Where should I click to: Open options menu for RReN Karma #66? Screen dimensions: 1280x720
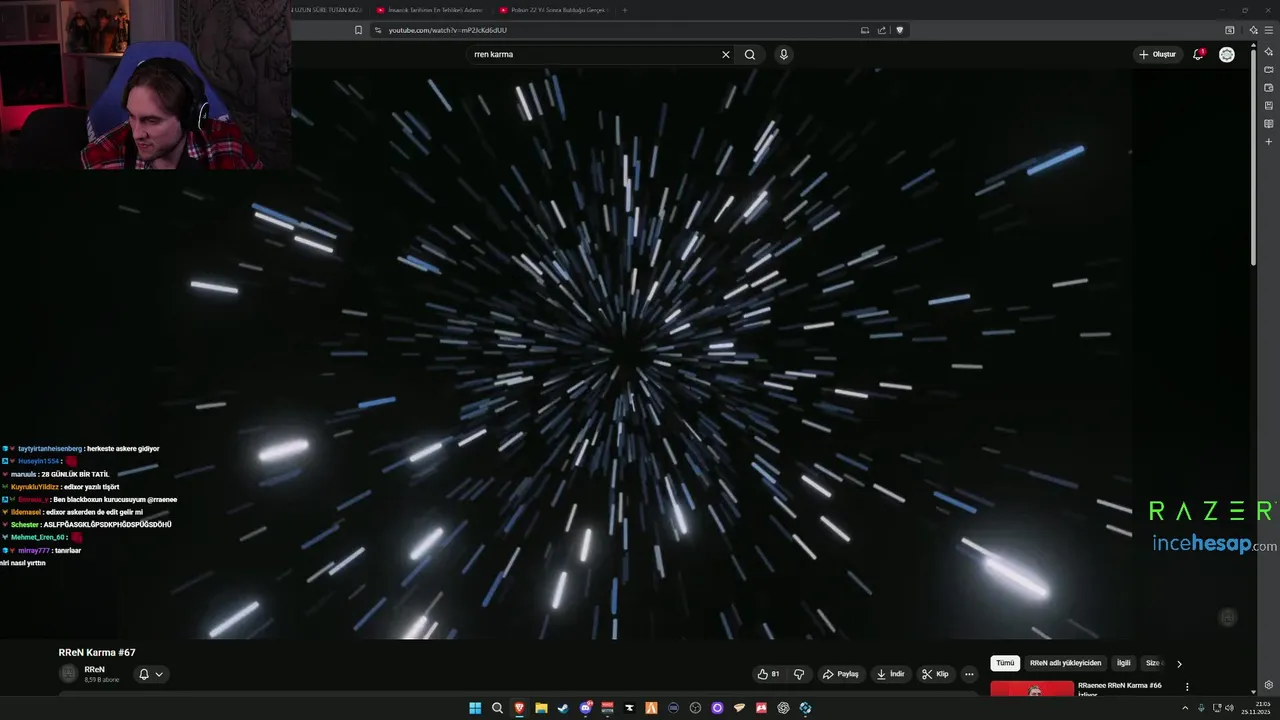pos(1187,687)
